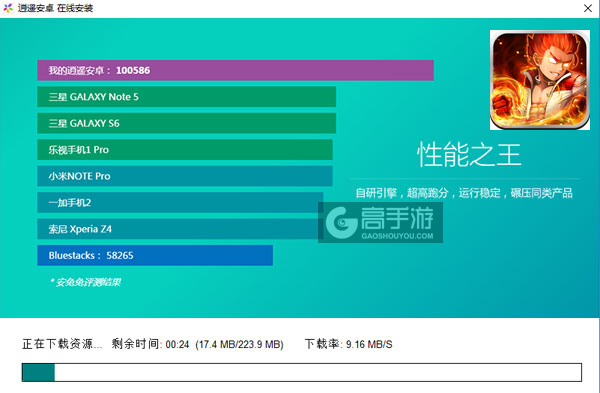Click the 逍遥安卓 在线安装 window title
The width and height of the screenshot is (600, 393).
(55, 8)
